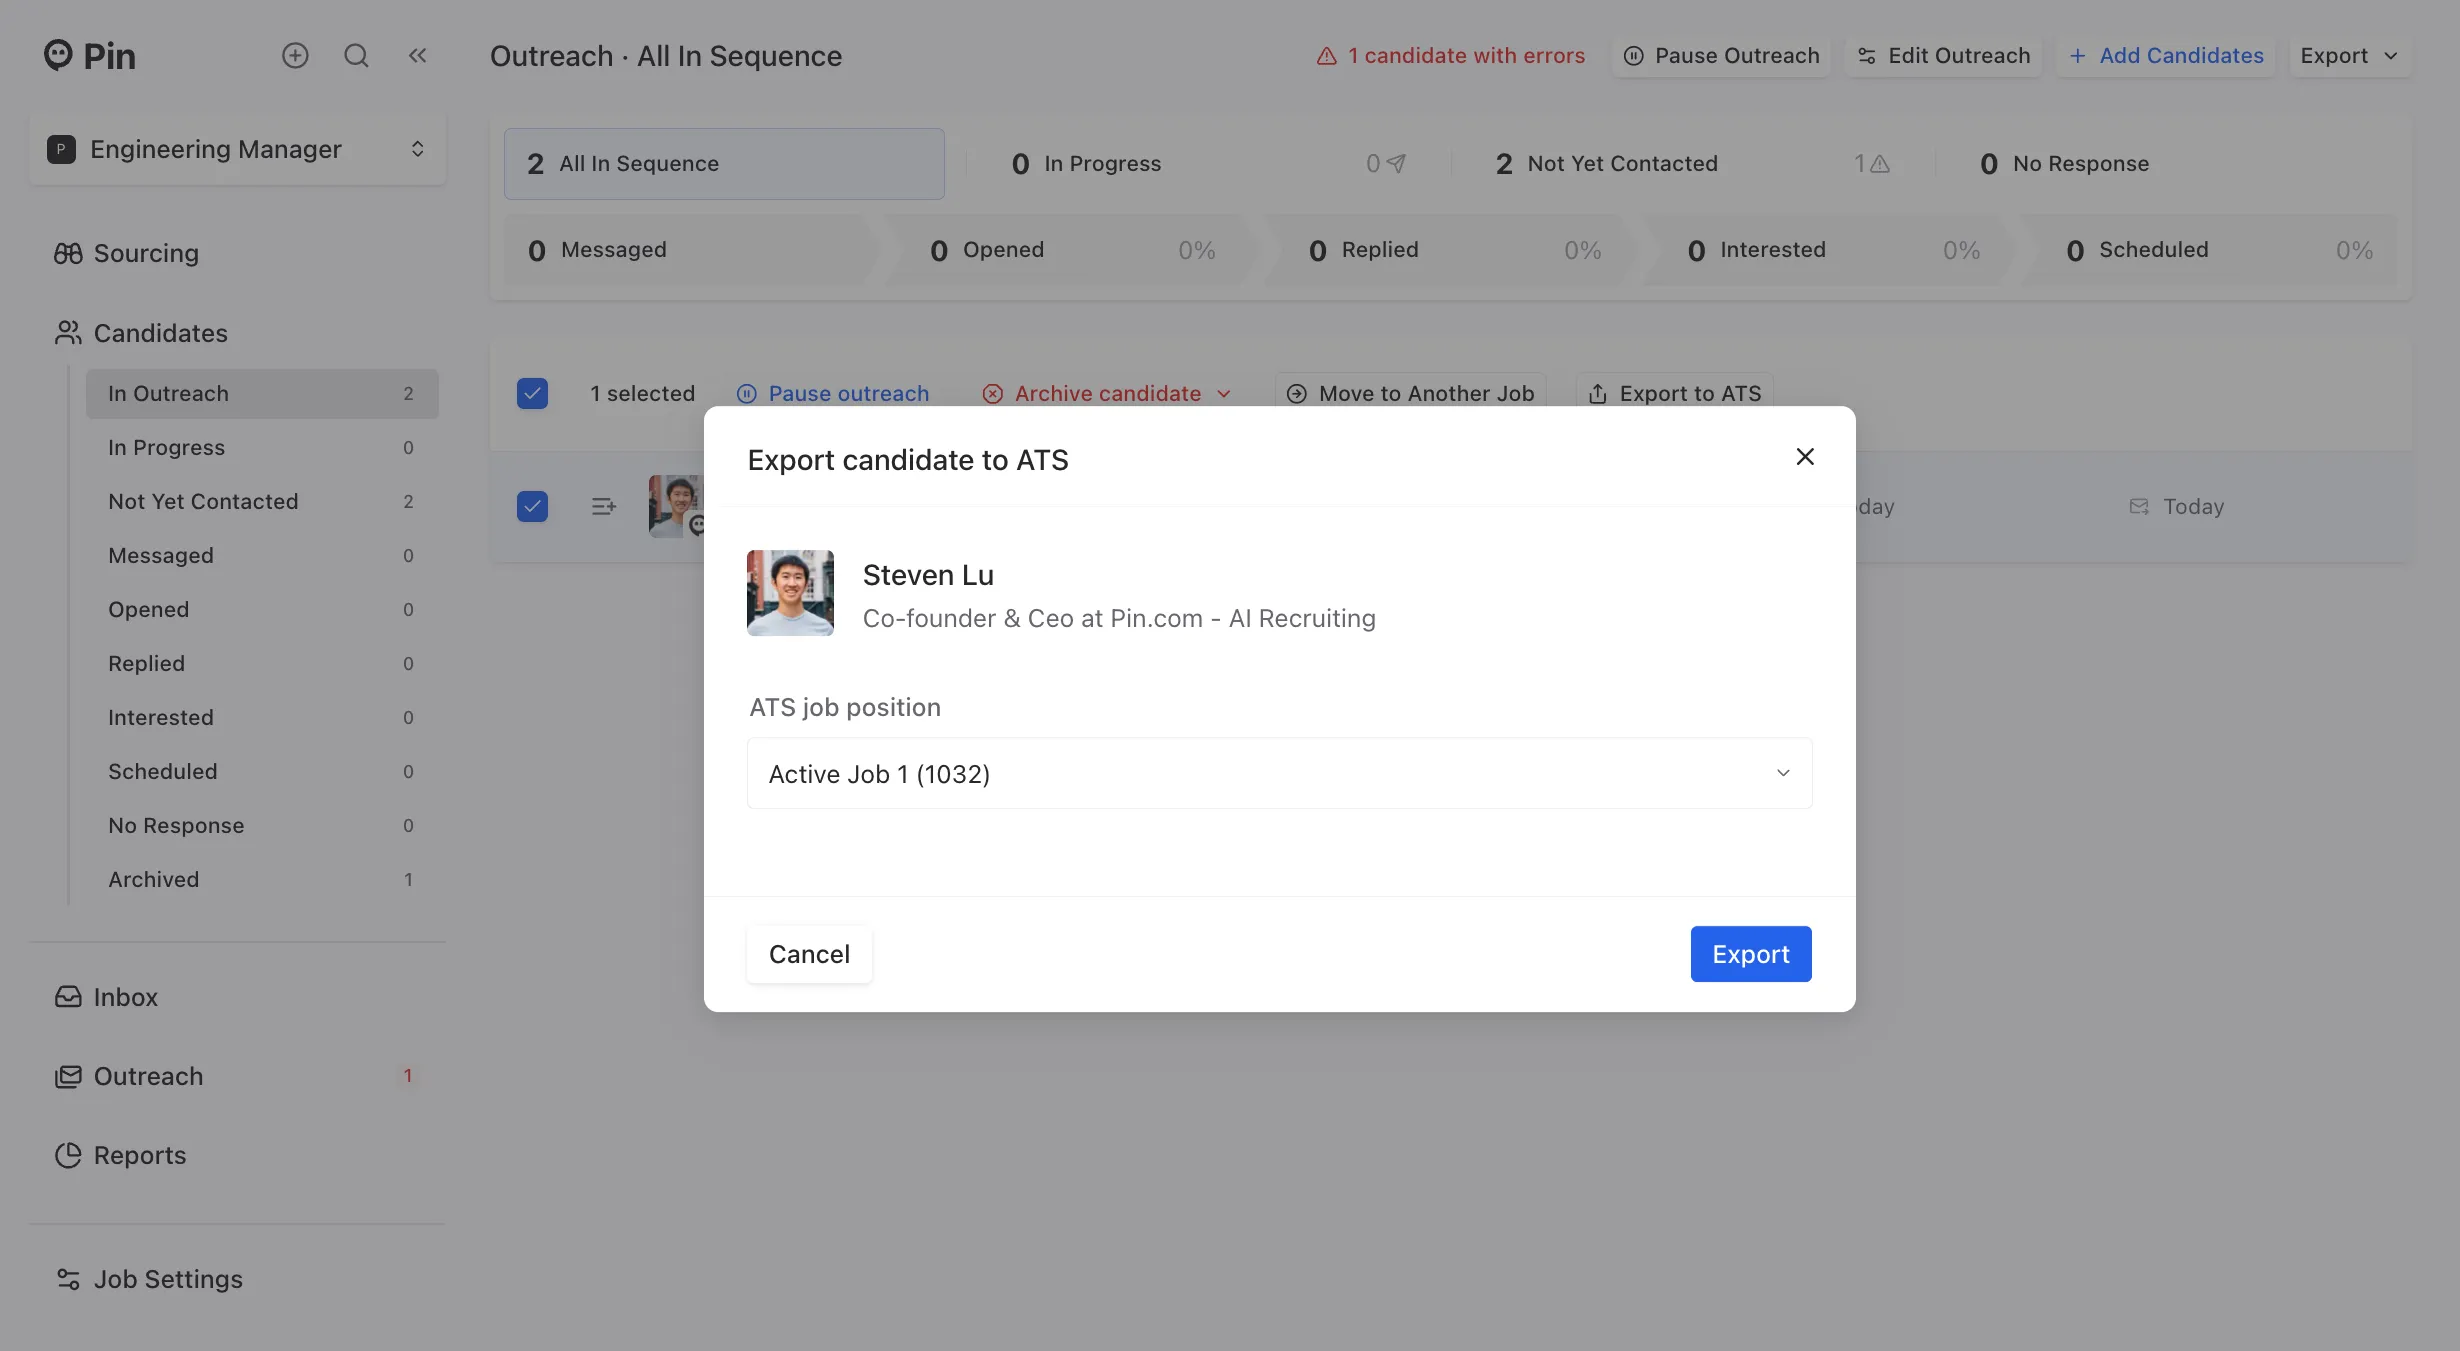Select the Replied funnel stage
Image resolution: width=2460 pixels, height=1351 pixels.
pyautogui.click(x=1449, y=250)
